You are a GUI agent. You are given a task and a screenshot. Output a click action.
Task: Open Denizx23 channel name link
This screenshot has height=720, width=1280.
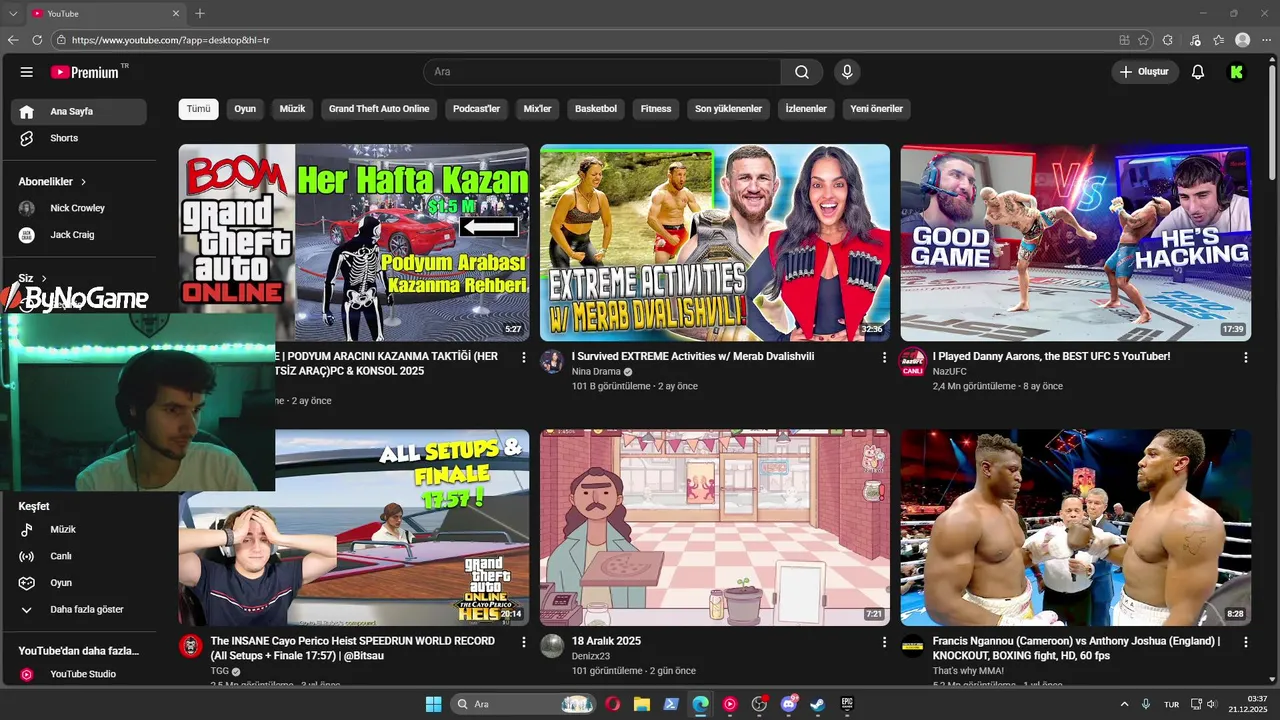click(591, 656)
